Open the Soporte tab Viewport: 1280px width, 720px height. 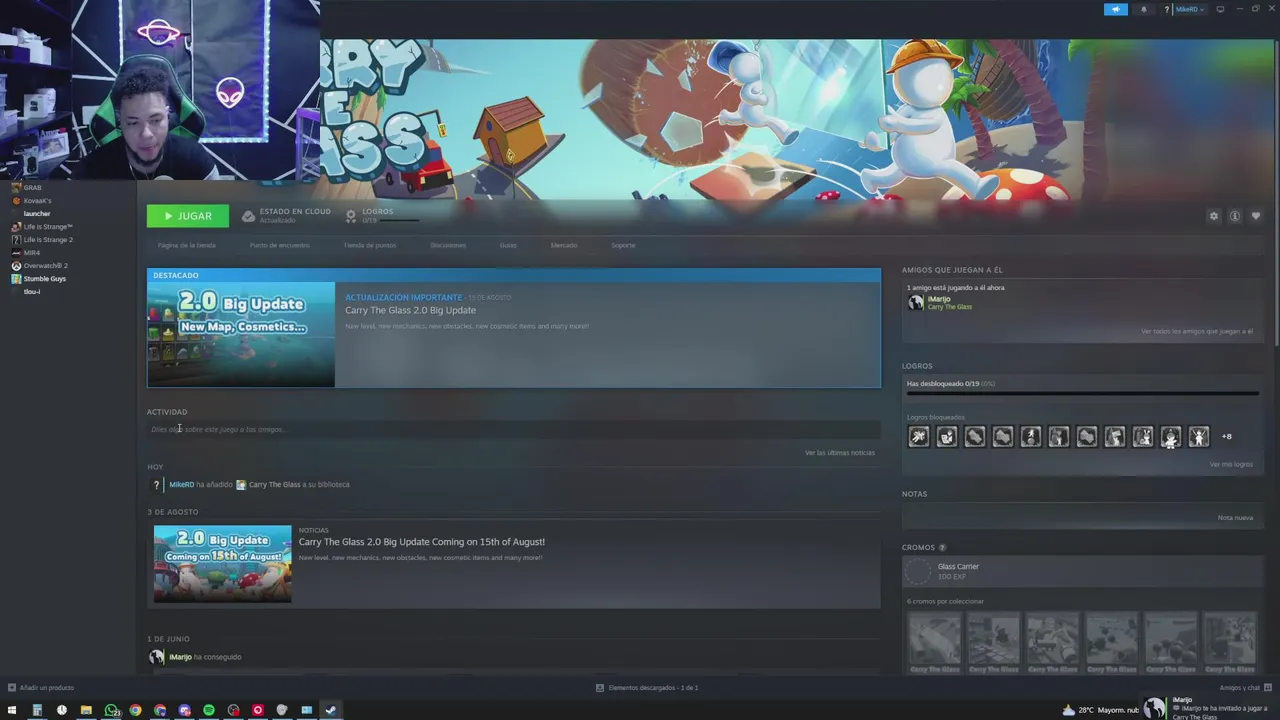point(623,245)
